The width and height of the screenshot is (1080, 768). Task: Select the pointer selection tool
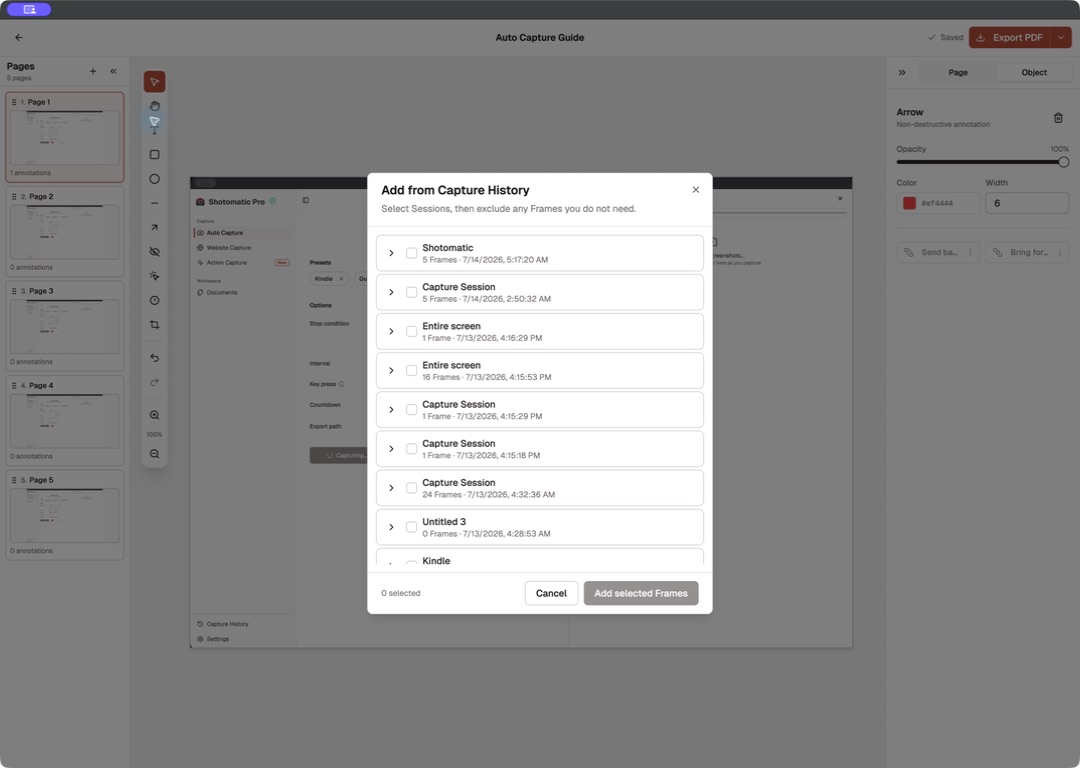pos(154,82)
